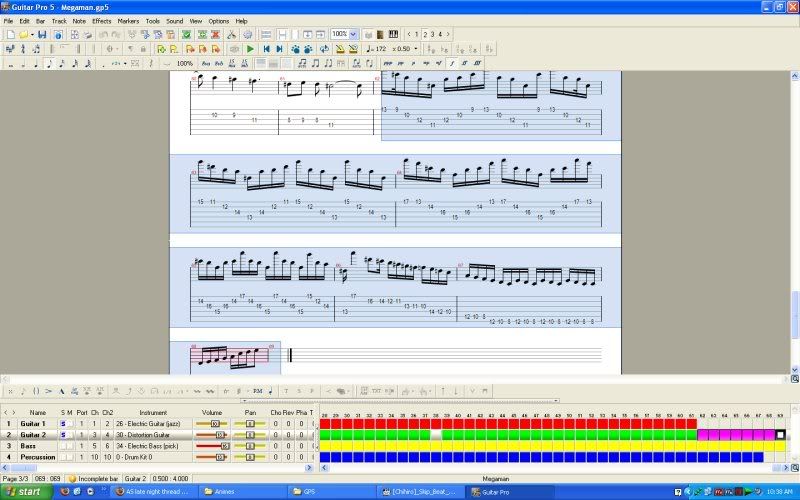Toggle Mute checkbox on Bass track
The width and height of the screenshot is (800, 500).
click(x=70, y=446)
